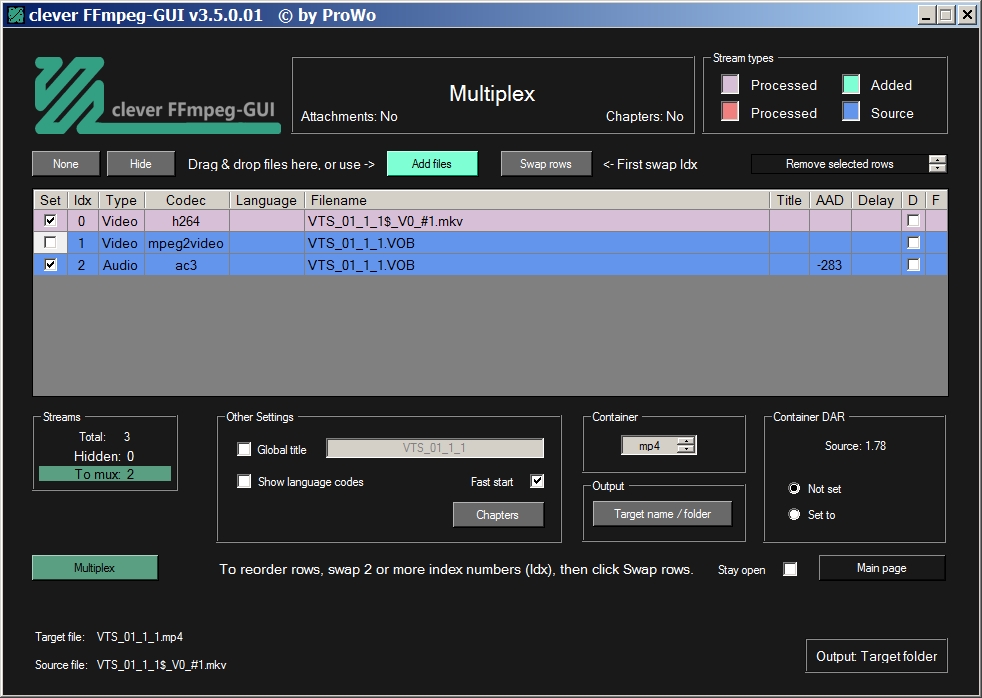Click the Language column header
Image resolution: width=982 pixels, height=698 pixels.
pos(266,200)
